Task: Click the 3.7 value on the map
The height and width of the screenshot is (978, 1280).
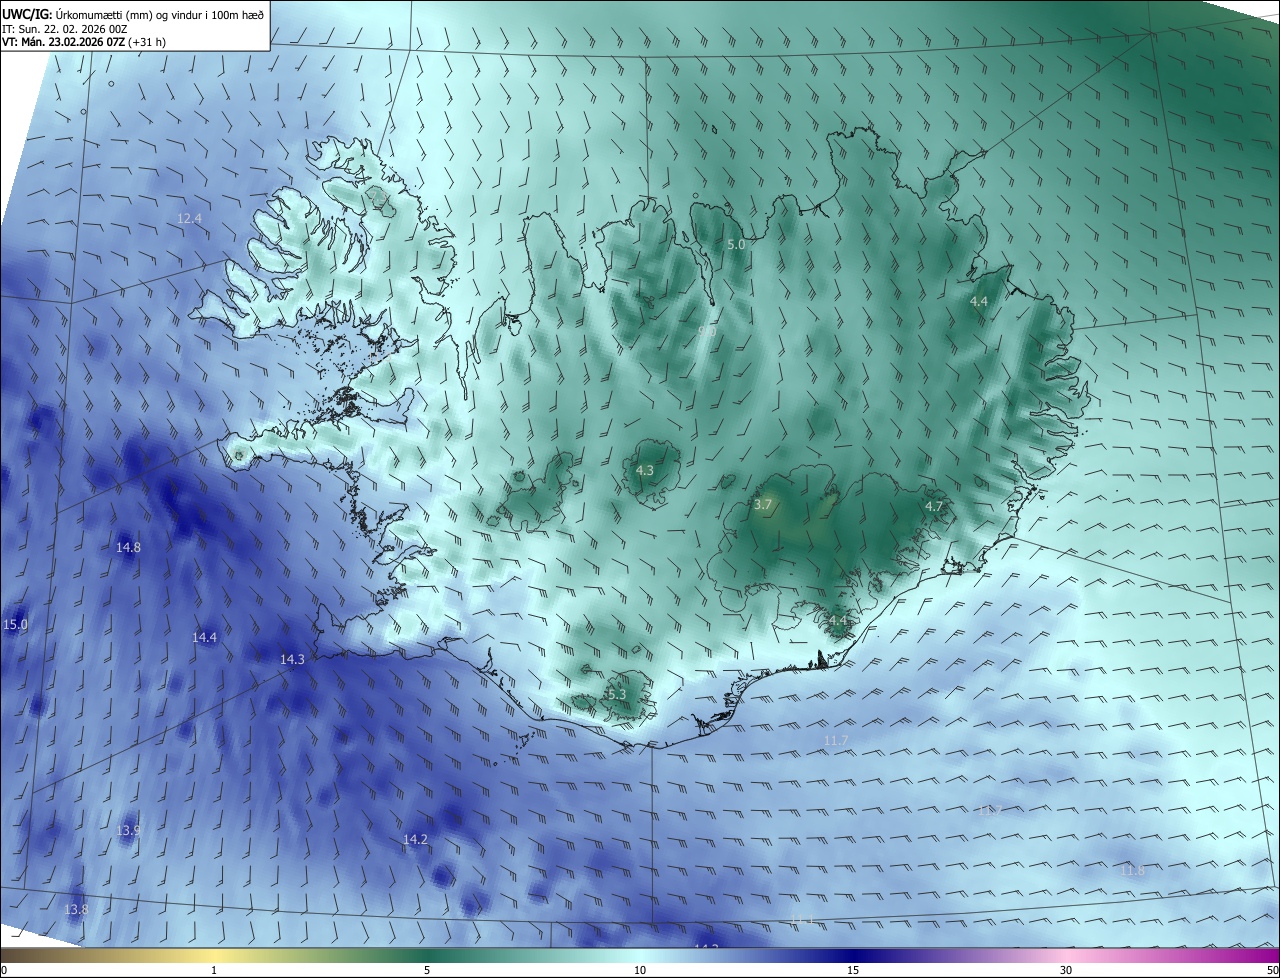Action: click(x=763, y=505)
